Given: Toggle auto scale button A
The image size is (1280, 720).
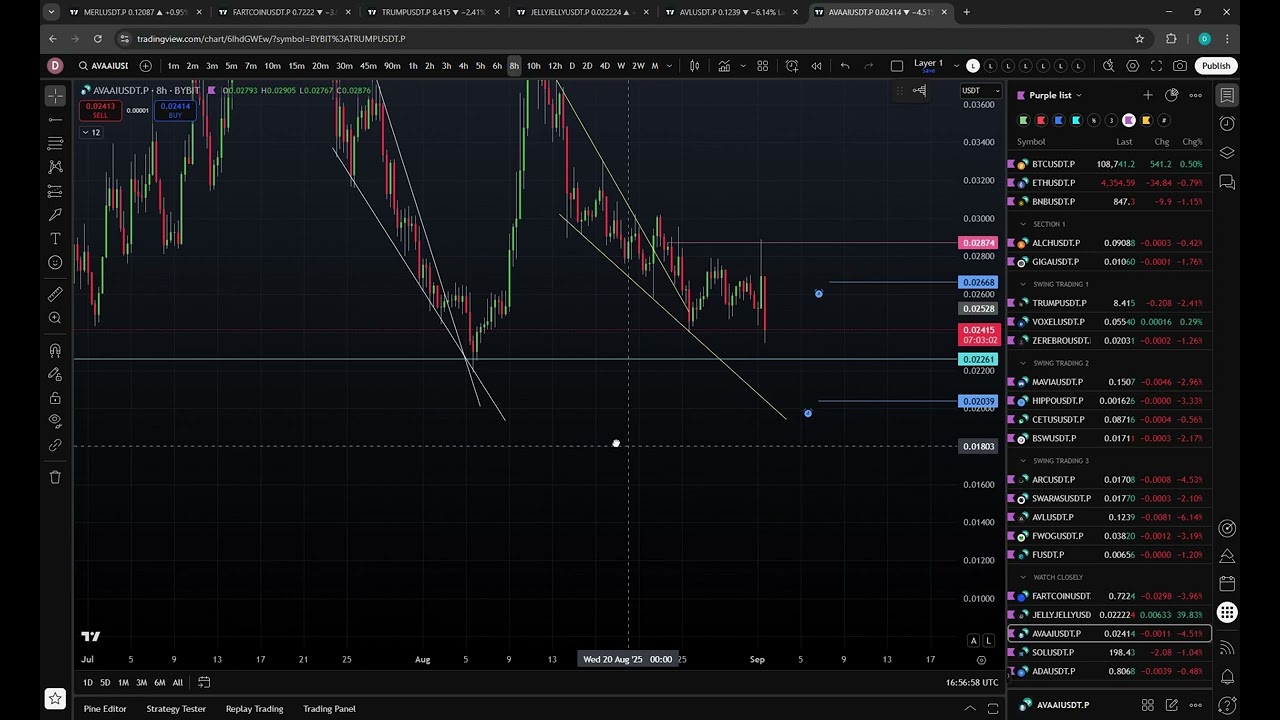Looking at the screenshot, I should [x=973, y=640].
